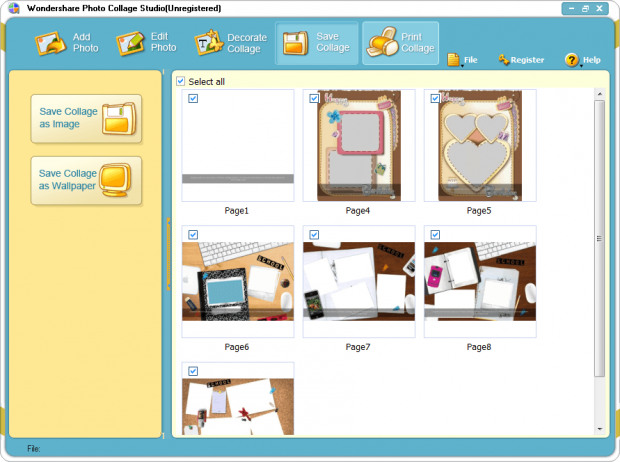Select the corkboard collage thumbnail

(x=238, y=399)
